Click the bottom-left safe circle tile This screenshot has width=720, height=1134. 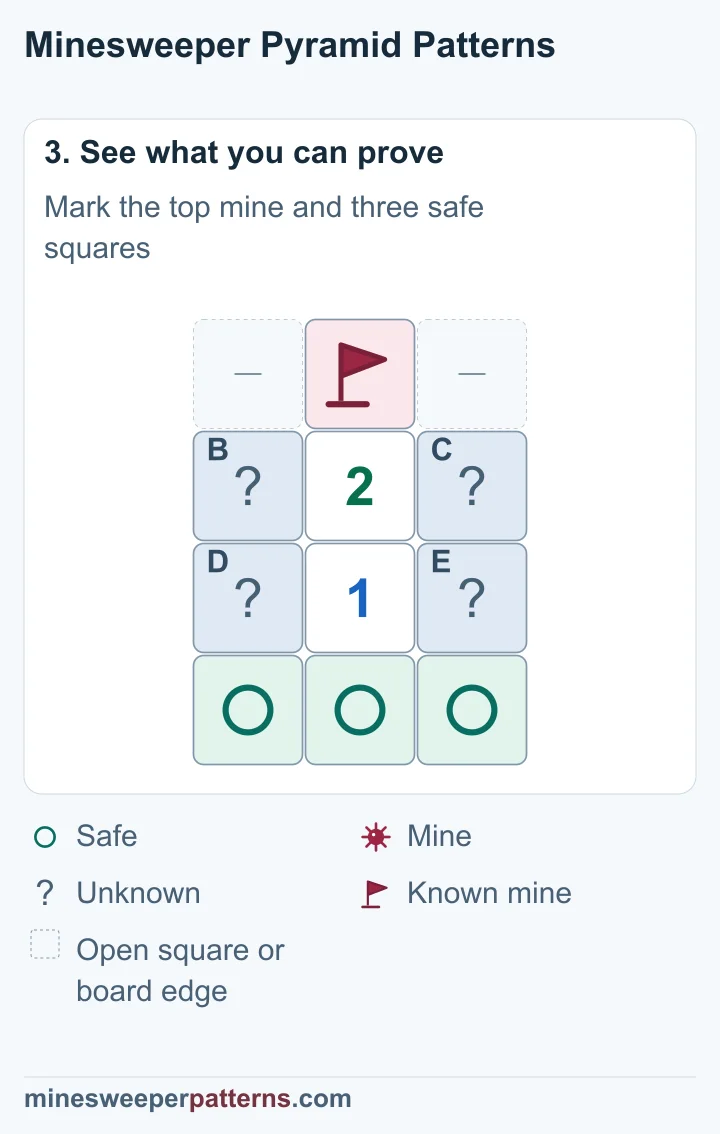(x=248, y=710)
